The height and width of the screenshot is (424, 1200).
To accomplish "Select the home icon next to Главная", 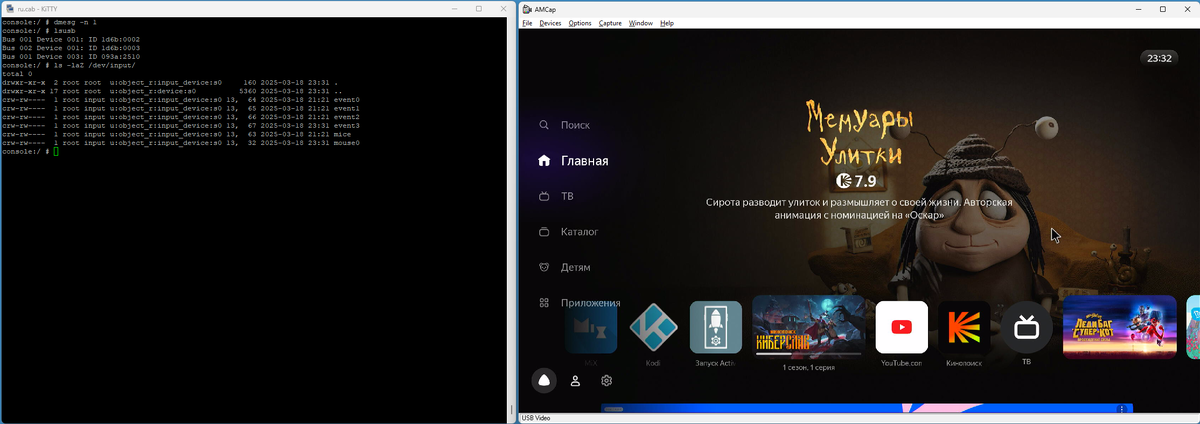I will pyautogui.click(x=544, y=161).
